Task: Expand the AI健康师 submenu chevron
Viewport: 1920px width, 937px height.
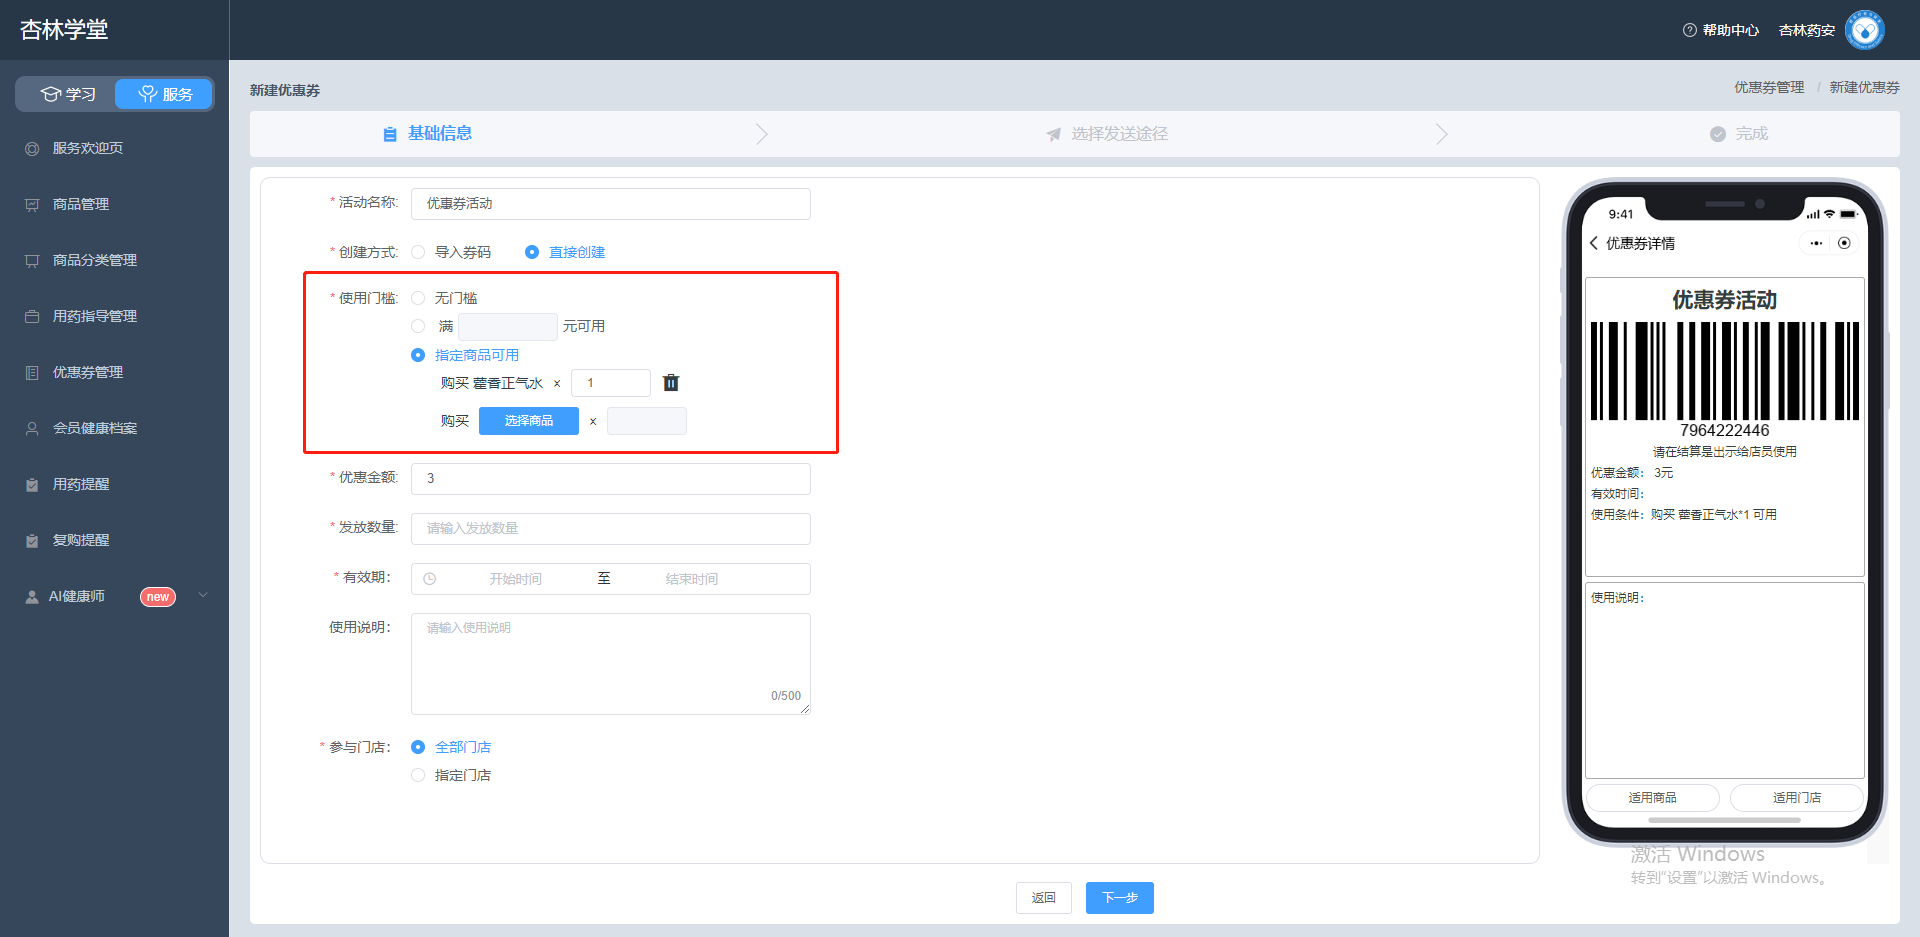Action: pyautogui.click(x=204, y=595)
